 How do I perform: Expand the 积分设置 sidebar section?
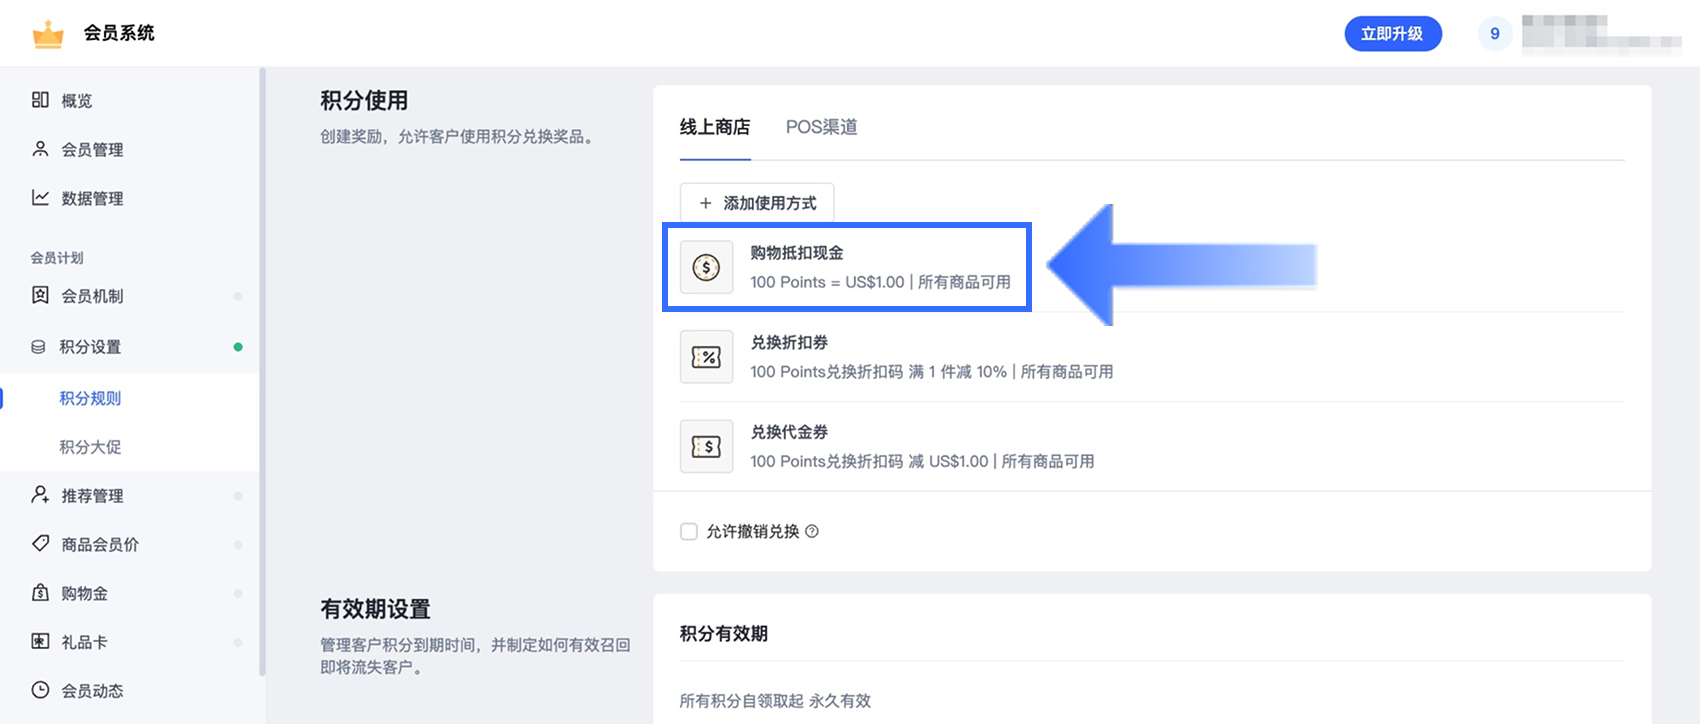click(130, 347)
